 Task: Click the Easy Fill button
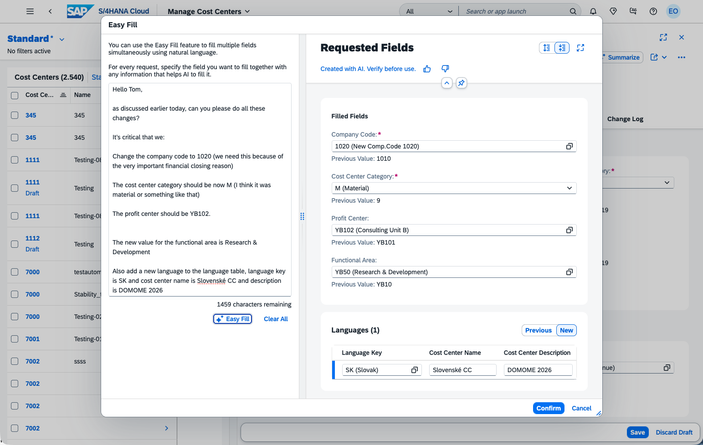point(232,319)
